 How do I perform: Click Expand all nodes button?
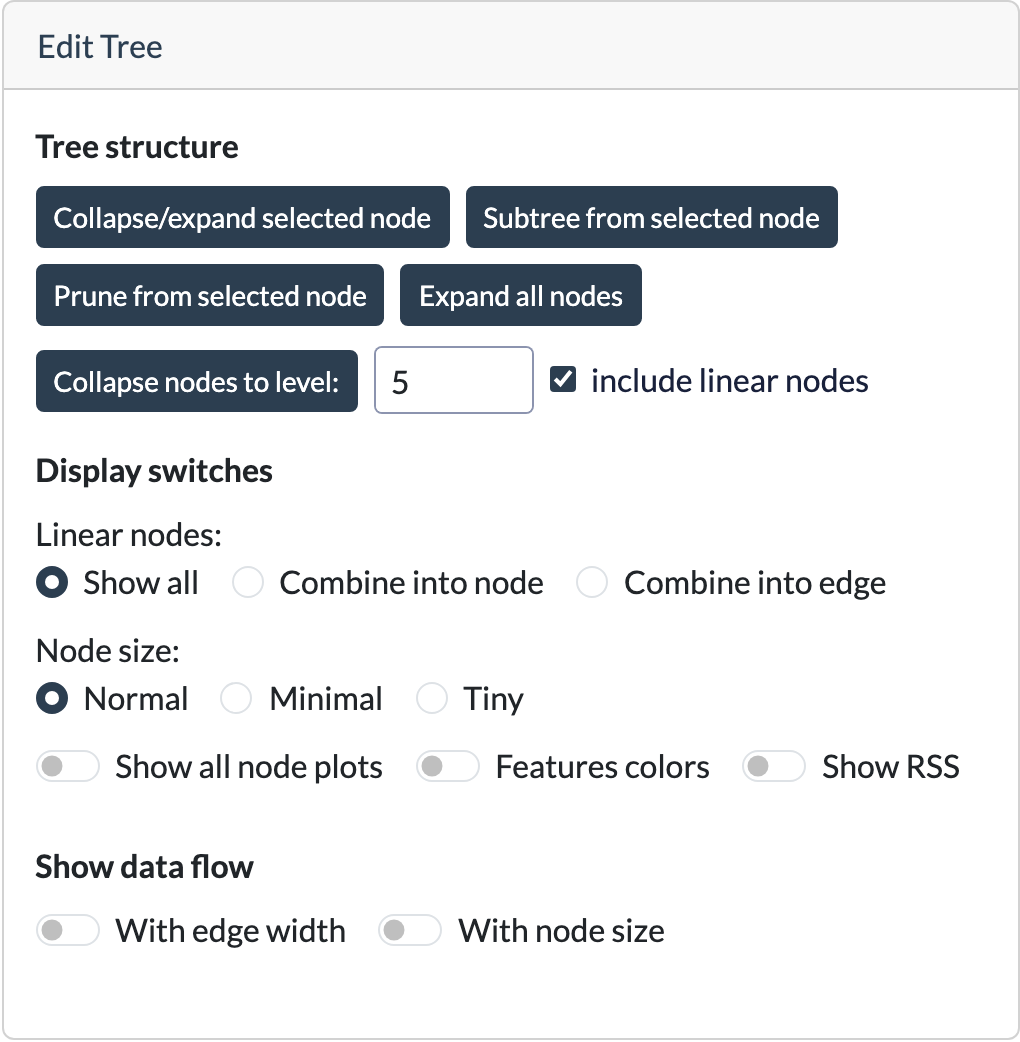(x=520, y=295)
